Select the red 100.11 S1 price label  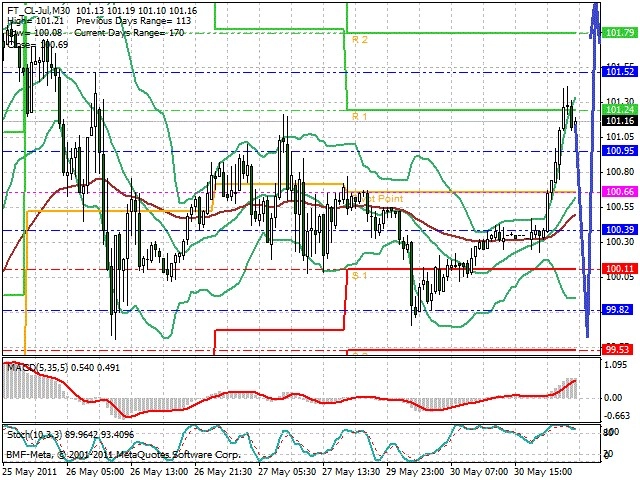click(618, 269)
